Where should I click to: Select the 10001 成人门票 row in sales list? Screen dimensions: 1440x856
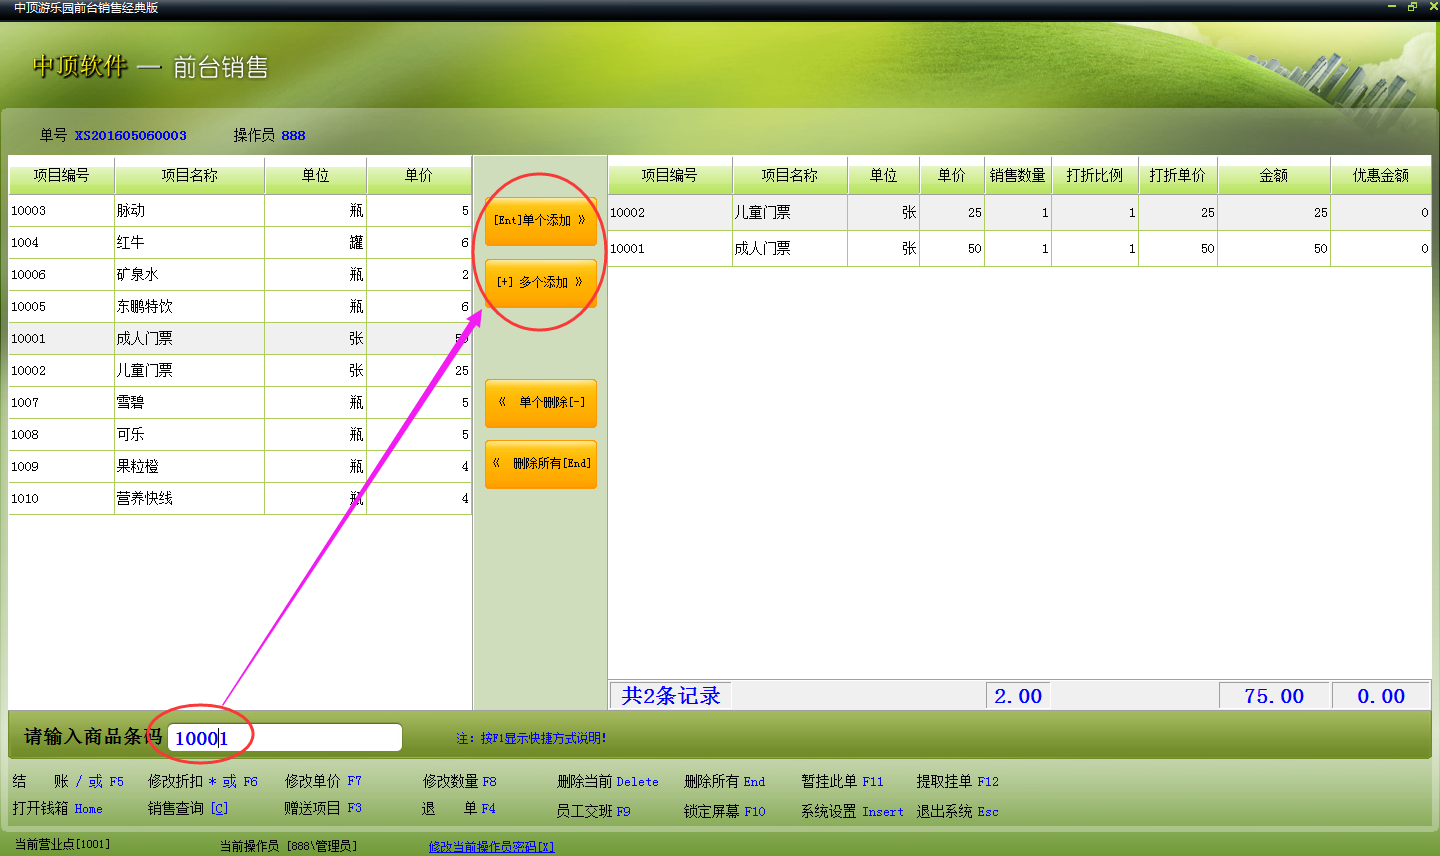tap(1019, 248)
